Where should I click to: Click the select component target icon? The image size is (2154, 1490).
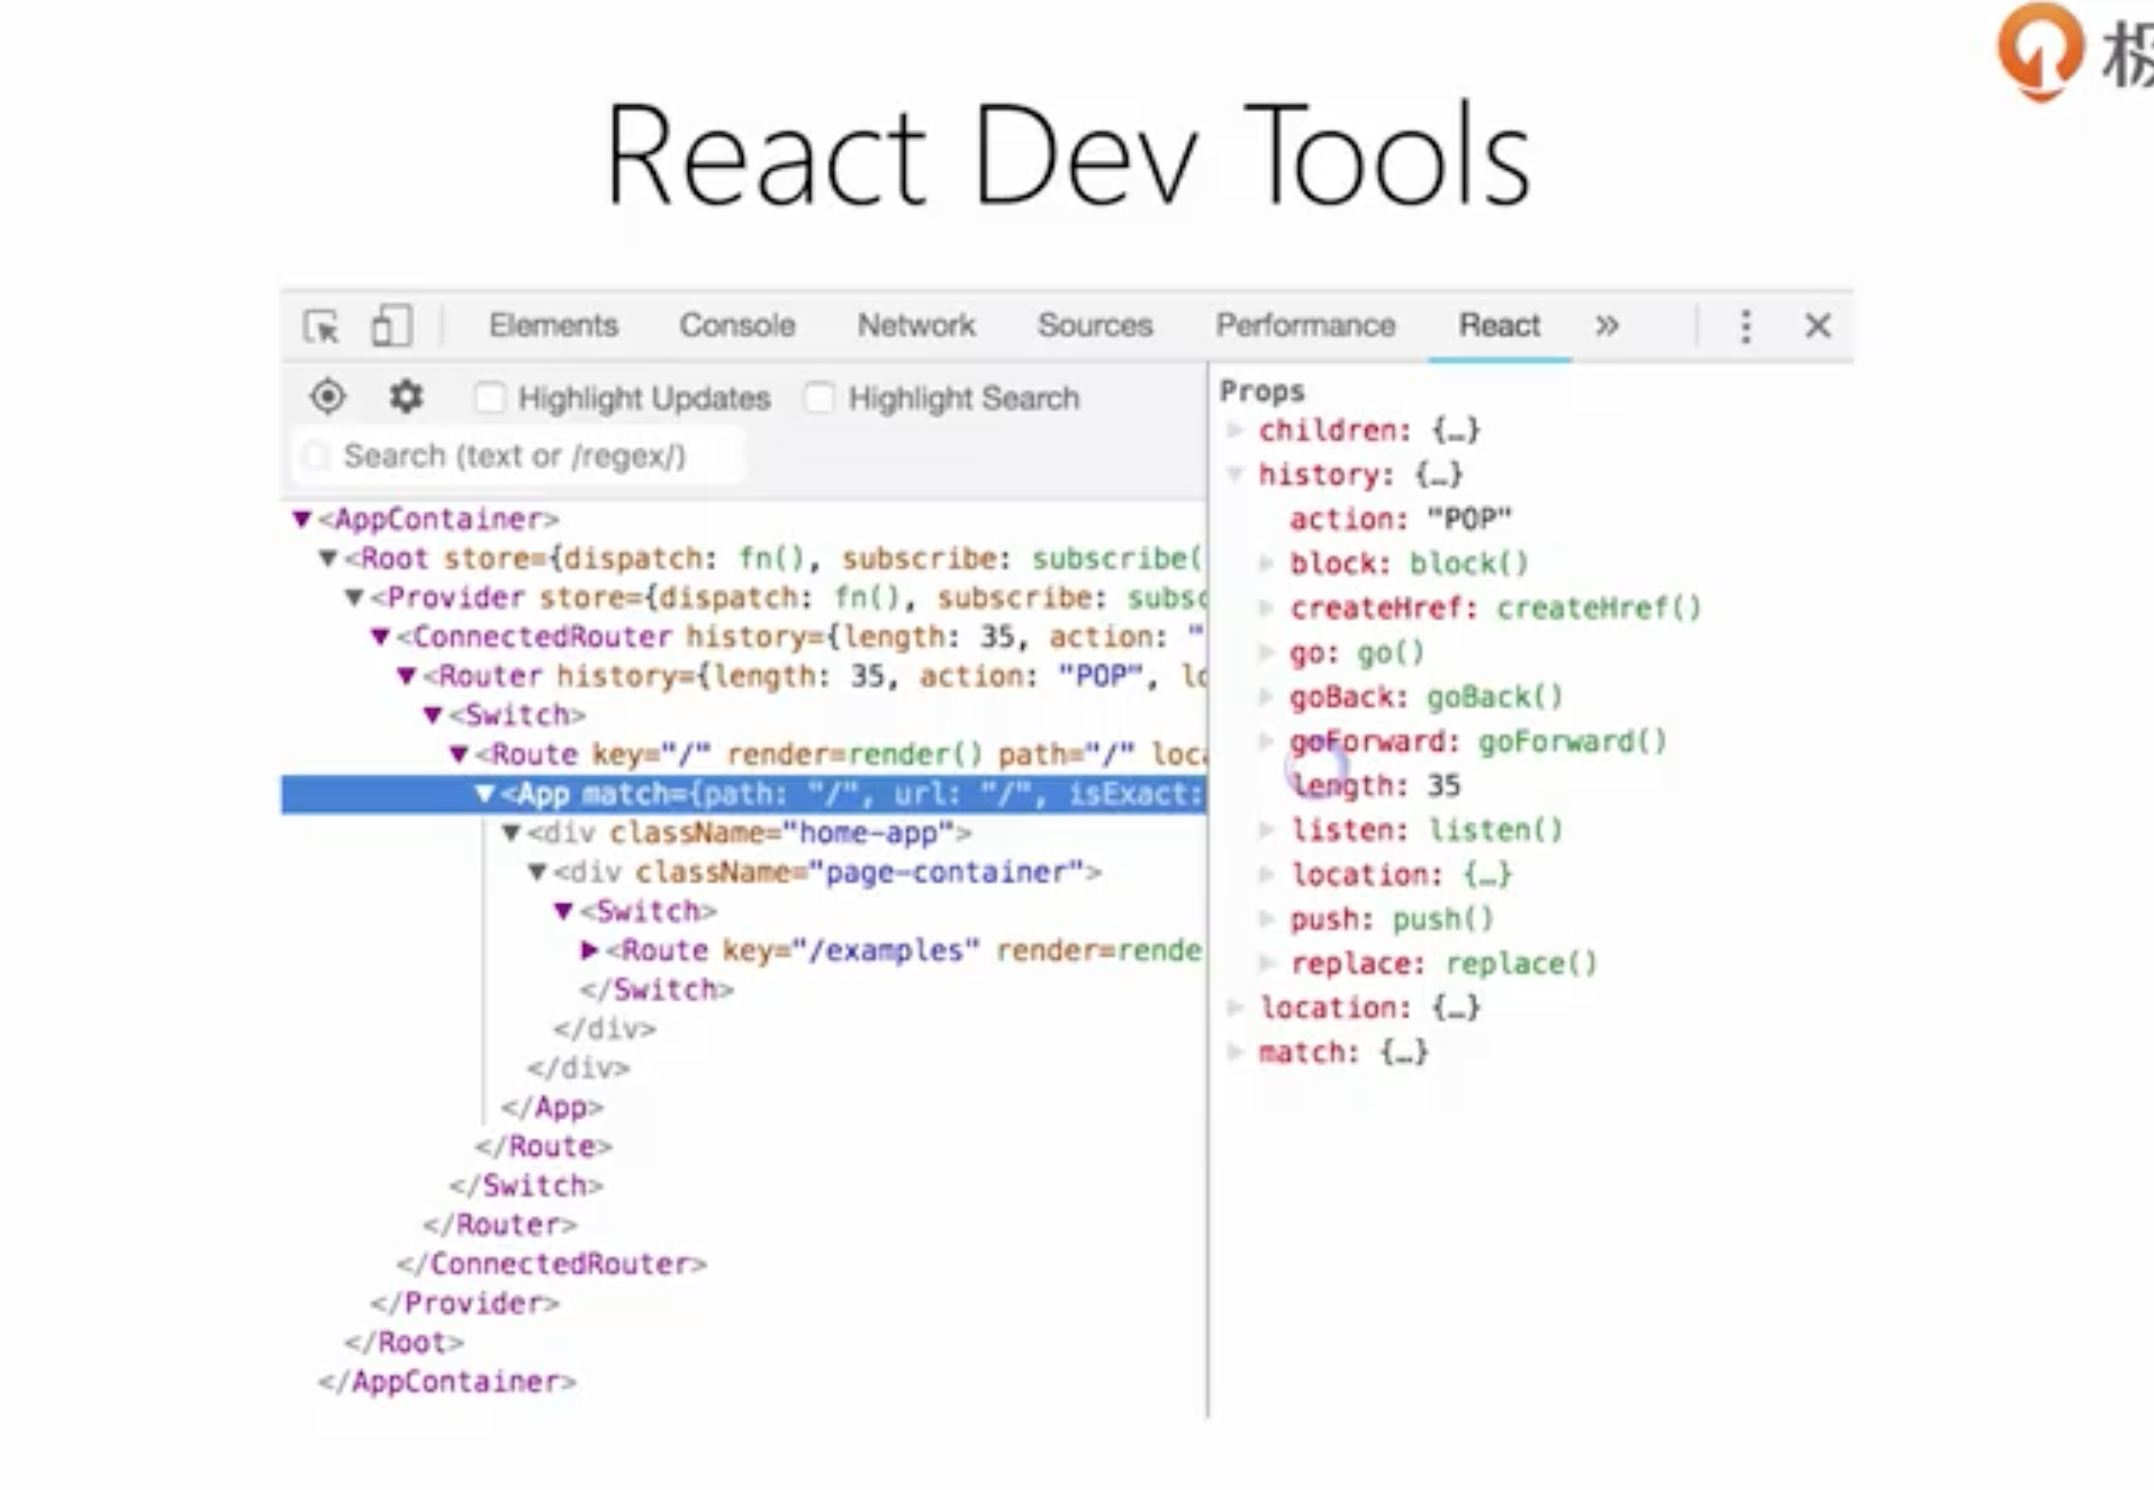tap(327, 397)
